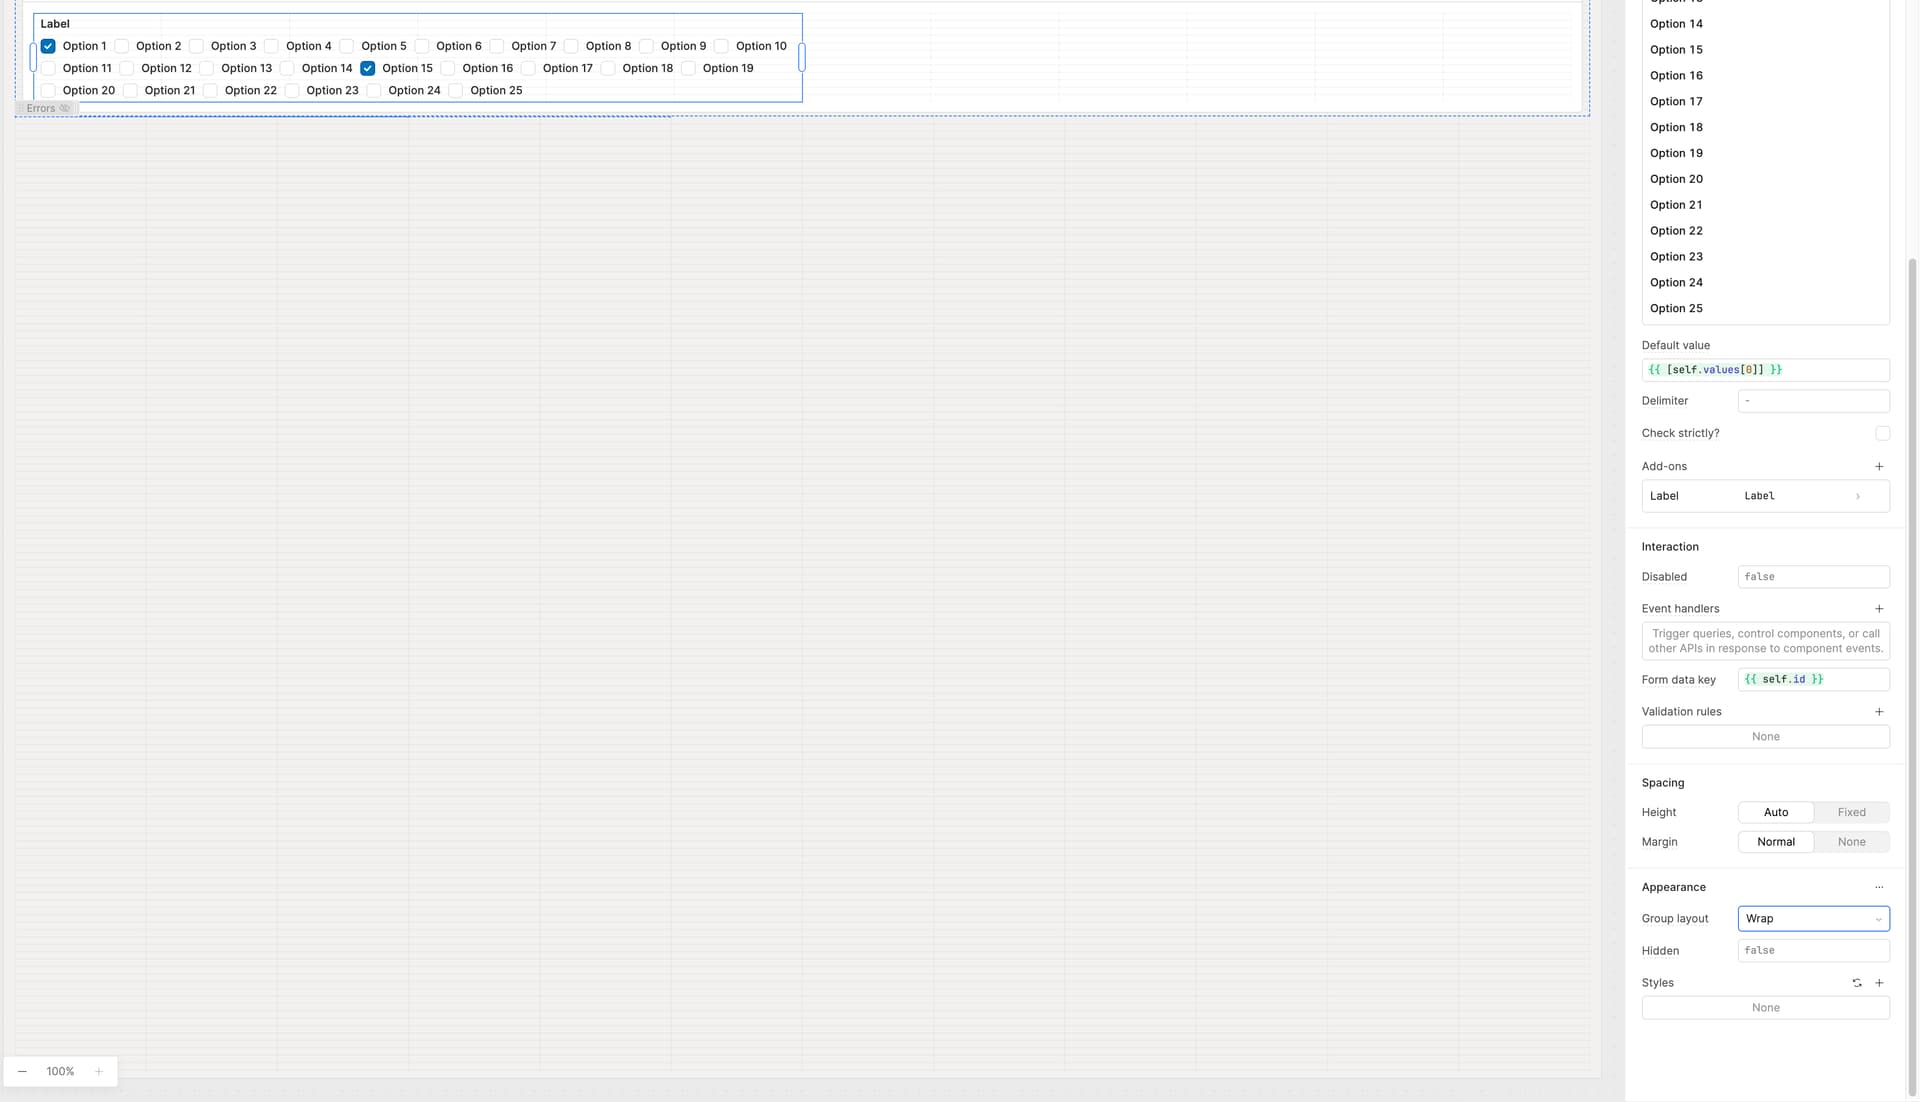This screenshot has width=1920, height=1102.
Task: Add a validation rule with plus icon
Action: (x=1879, y=712)
